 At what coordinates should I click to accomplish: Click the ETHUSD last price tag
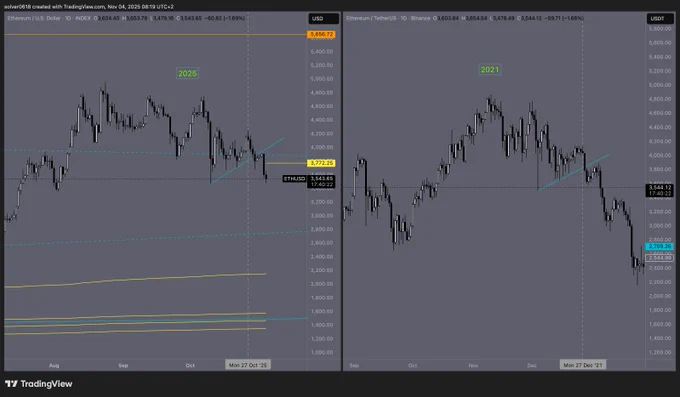coord(294,179)
